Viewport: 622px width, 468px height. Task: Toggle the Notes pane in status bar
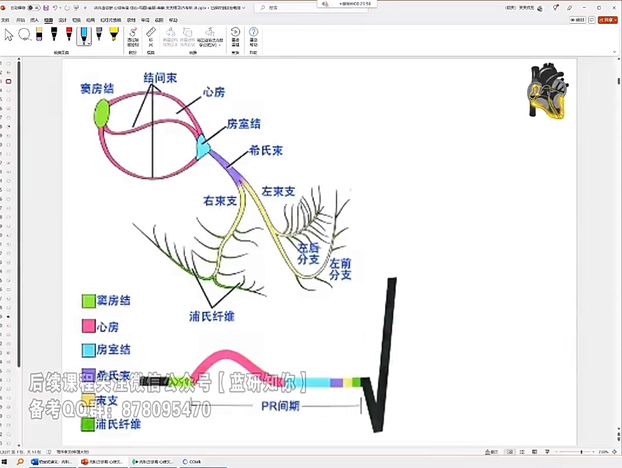(491, 452)
